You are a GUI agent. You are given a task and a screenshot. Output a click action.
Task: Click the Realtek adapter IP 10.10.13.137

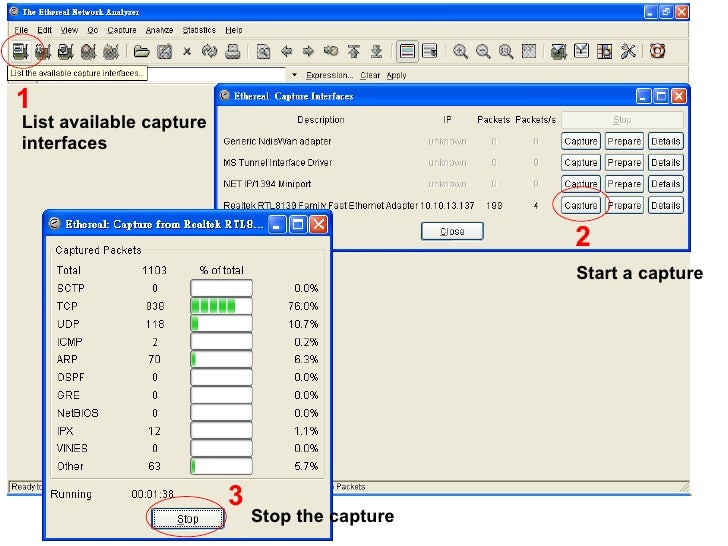(447, 205)
